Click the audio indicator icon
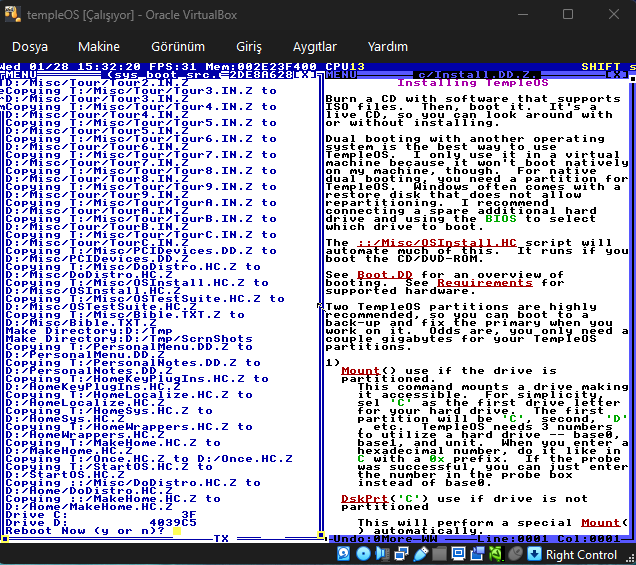This screenshot has height=565, width=636. pyautogui.click(x=382, y=554)
